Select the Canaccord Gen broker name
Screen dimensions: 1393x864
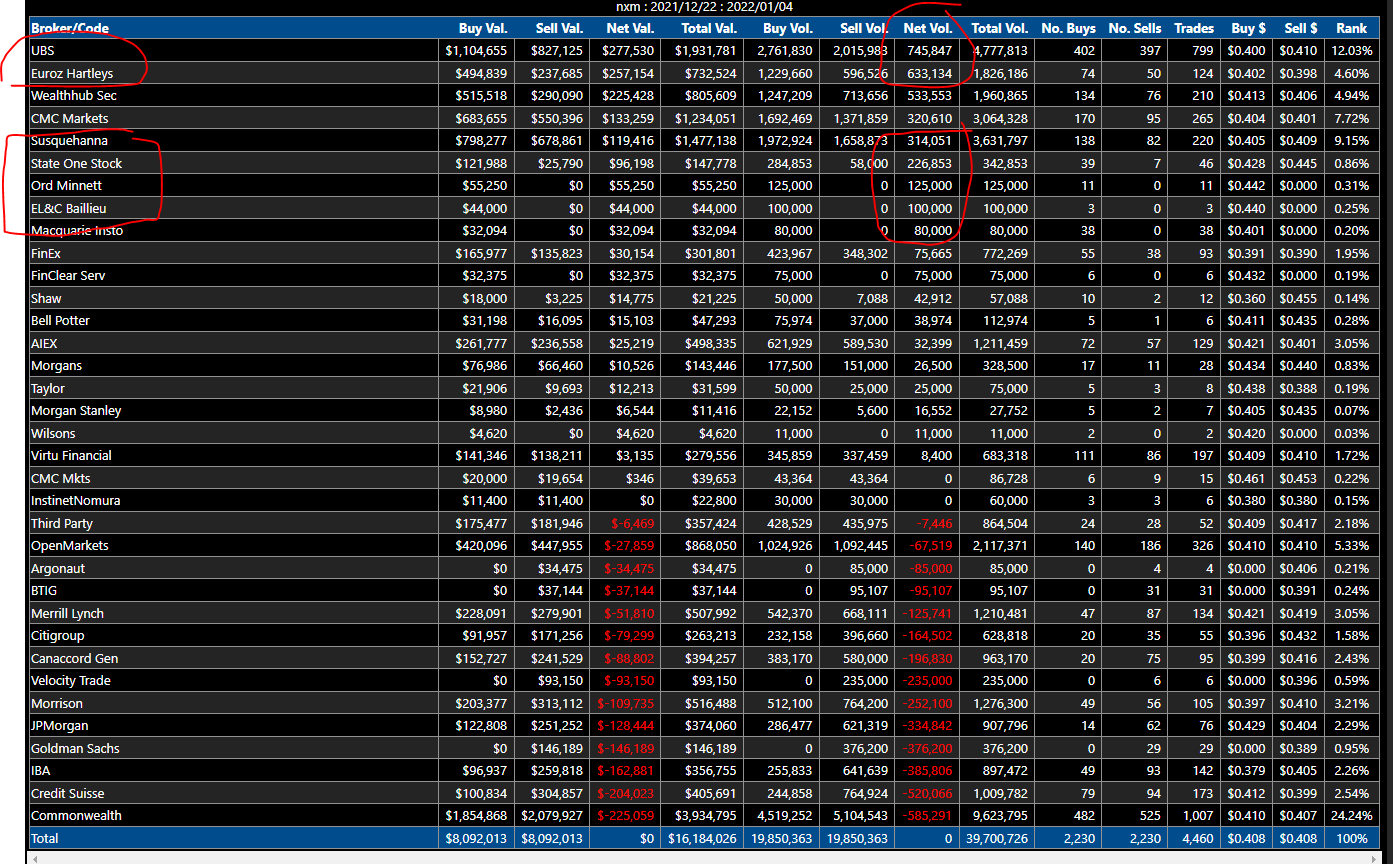[75, 658]
